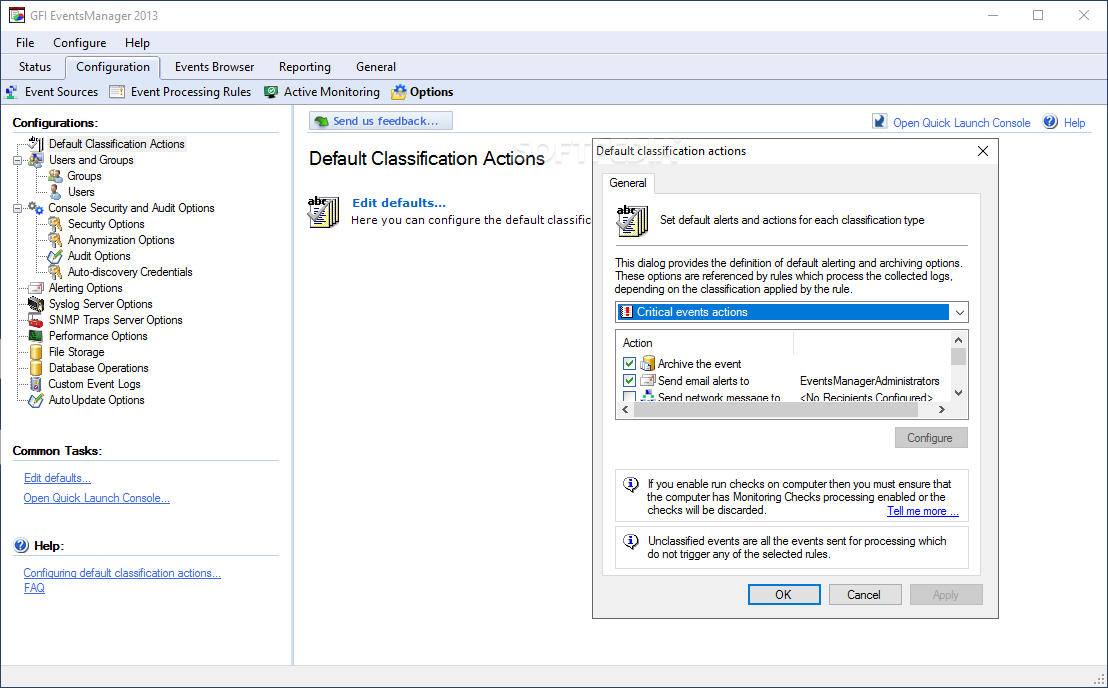1108x688 pixels.
Task: Click the OK button in dialog
Action: coord(784,595)
